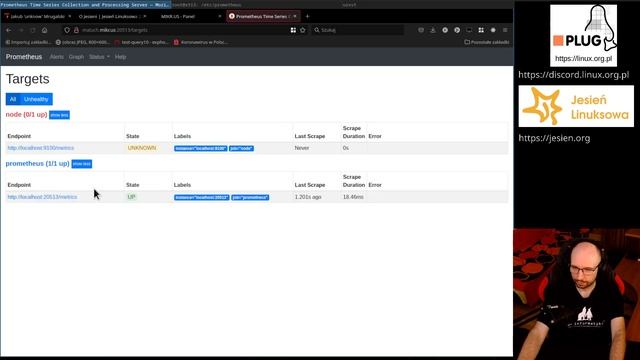Expand the Status dropdown menu
This screenshot has height=360, width=640.
[99, 57]
